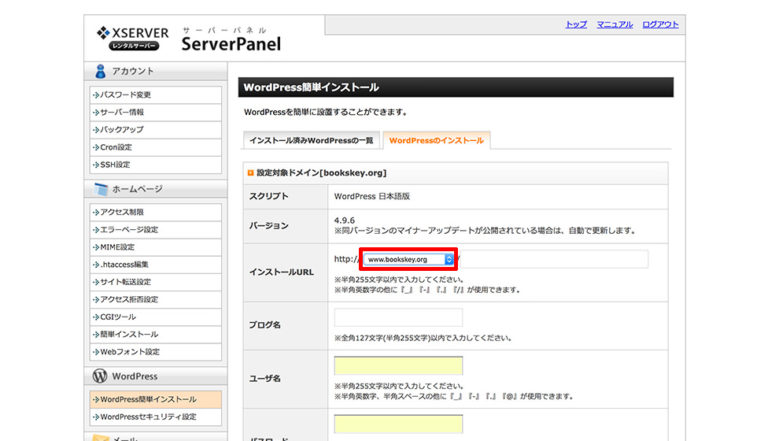
Task: Open アクセス拒否設定 in the sidebar
Action: coord(156,300)
